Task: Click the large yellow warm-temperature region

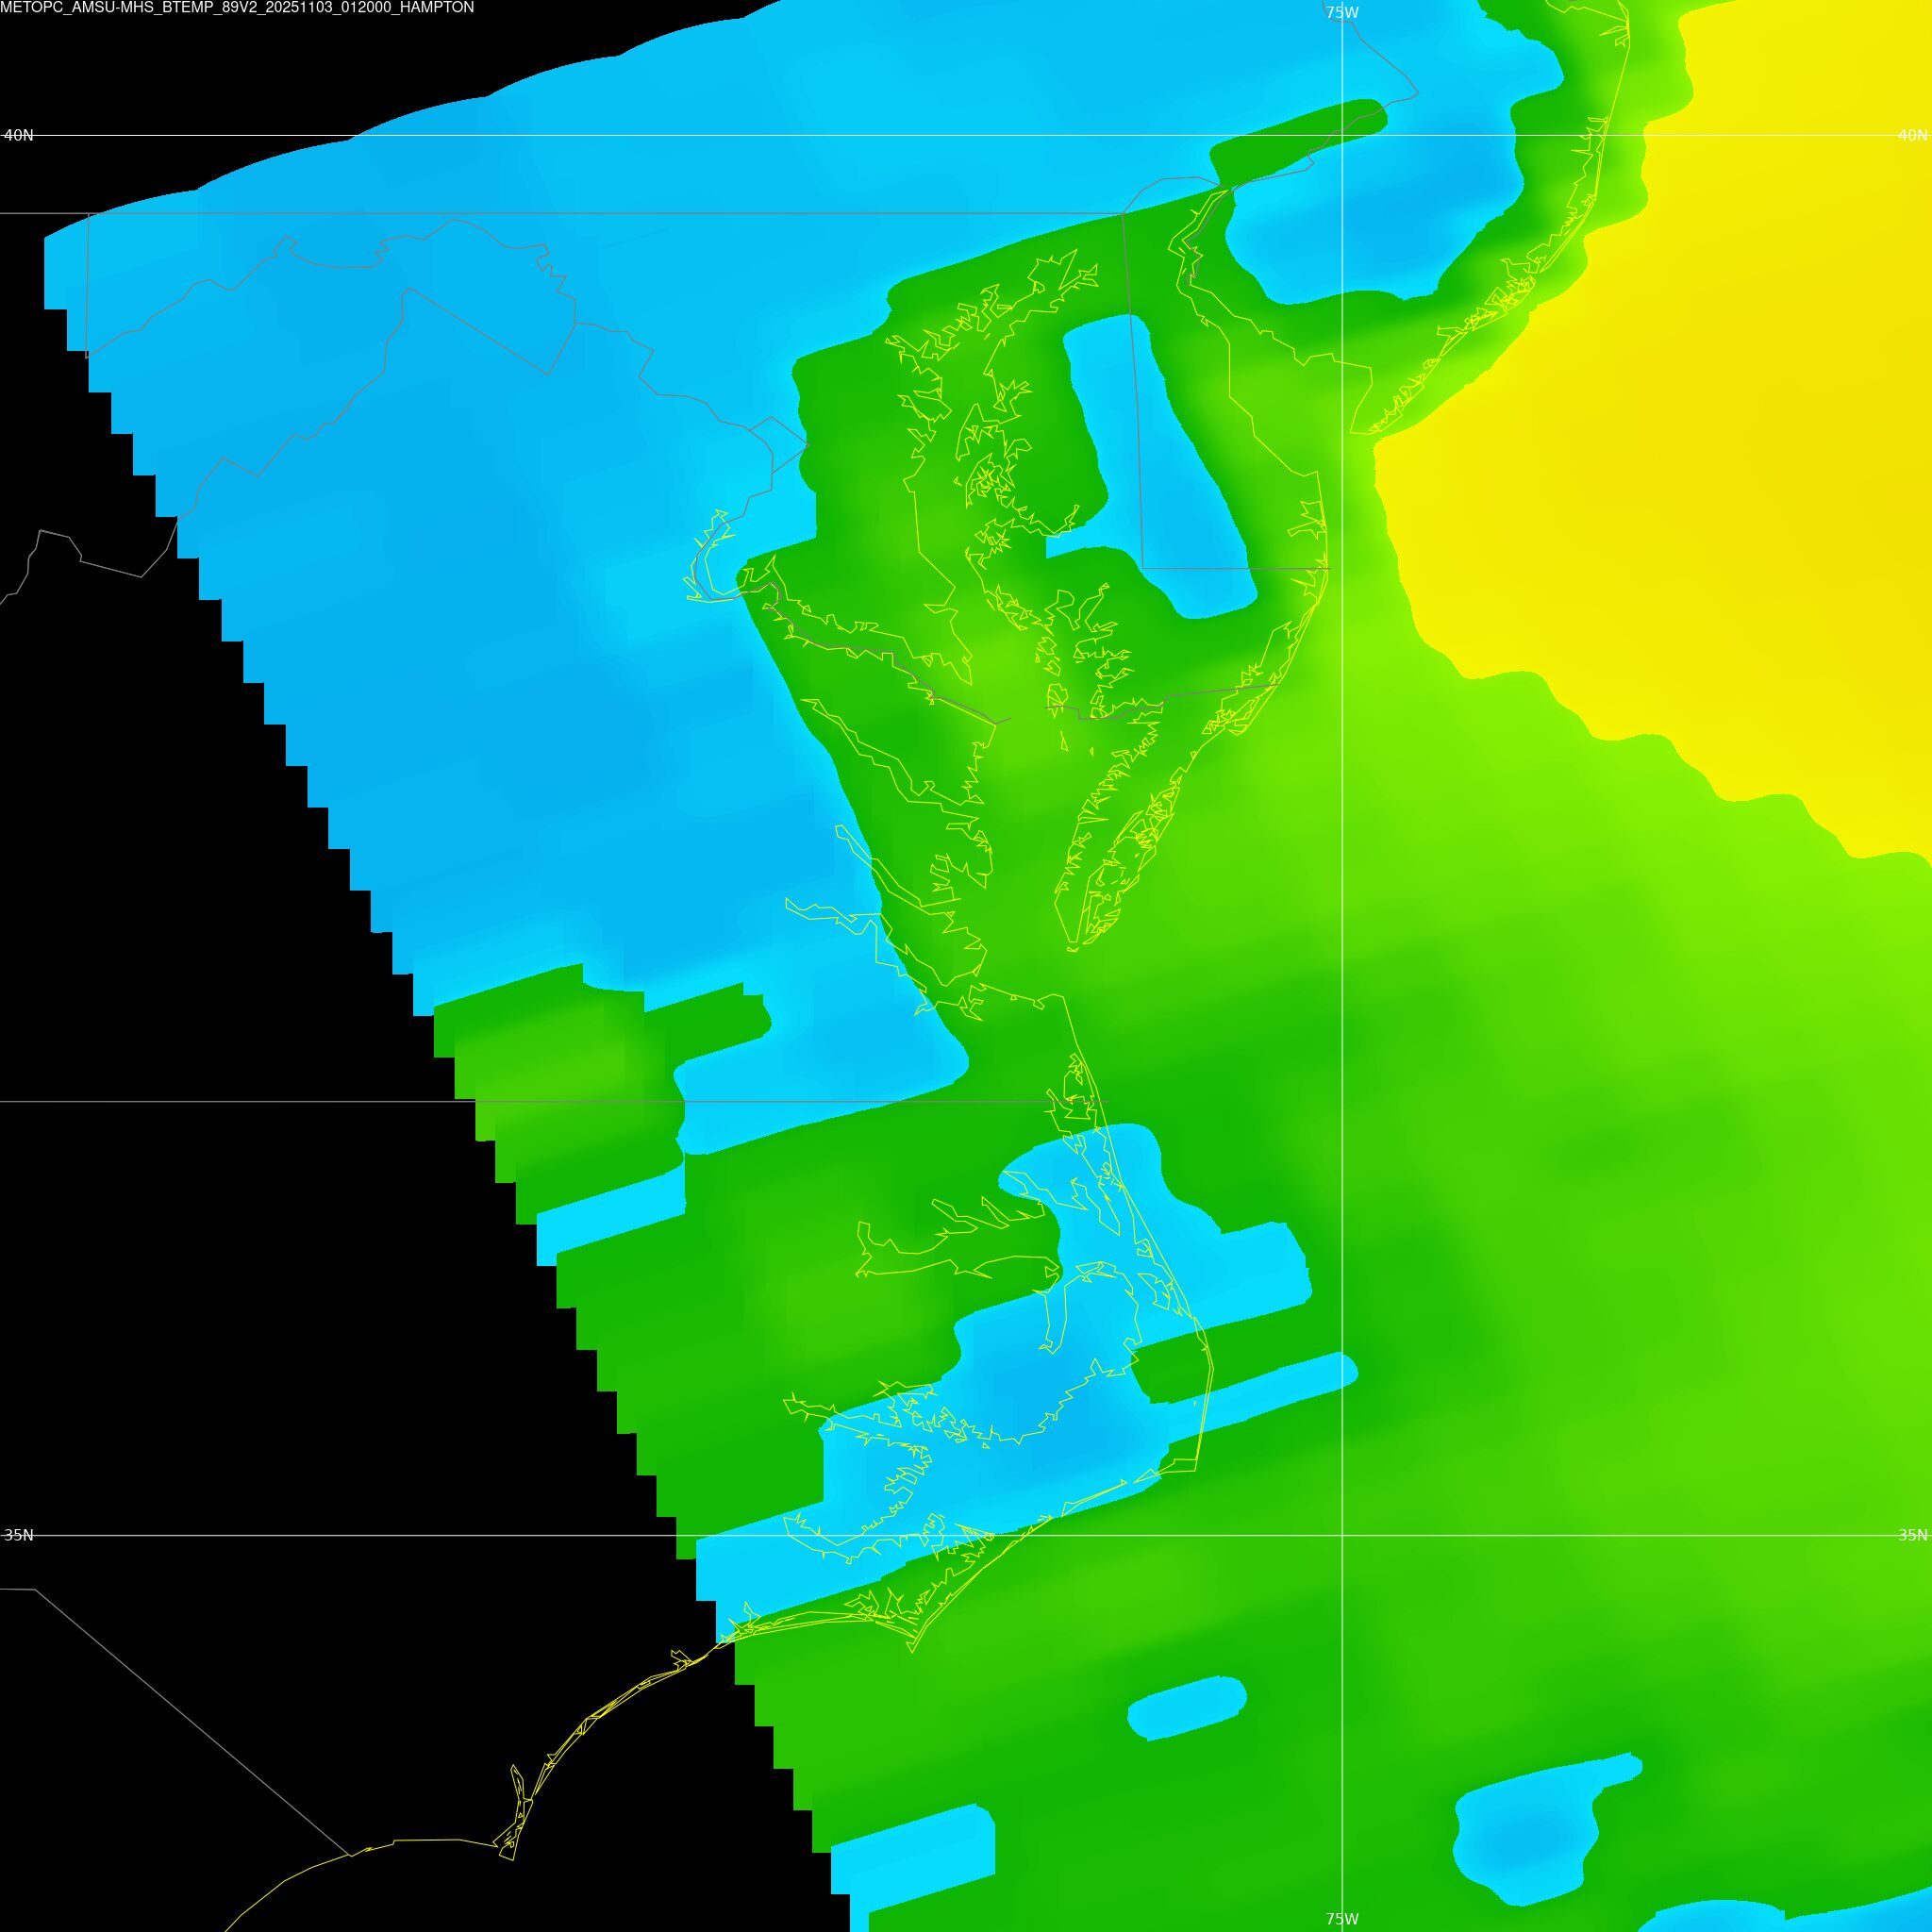Action: coord(1700,400)
